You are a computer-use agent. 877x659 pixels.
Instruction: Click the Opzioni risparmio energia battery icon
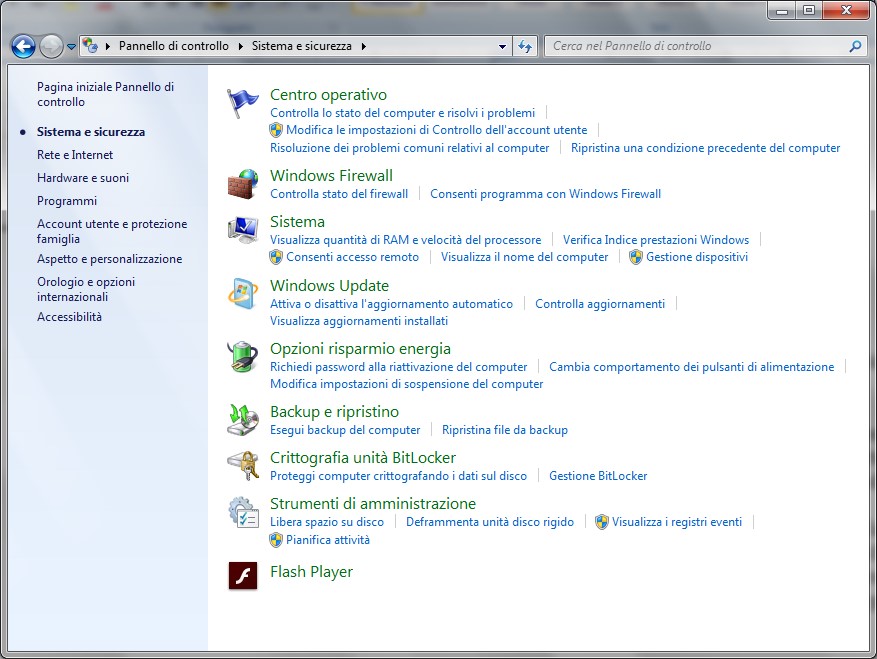tap(243, 356)
